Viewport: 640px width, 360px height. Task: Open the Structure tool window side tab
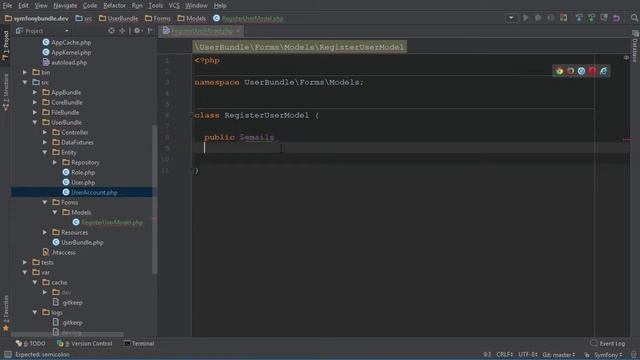click(6, 92)
